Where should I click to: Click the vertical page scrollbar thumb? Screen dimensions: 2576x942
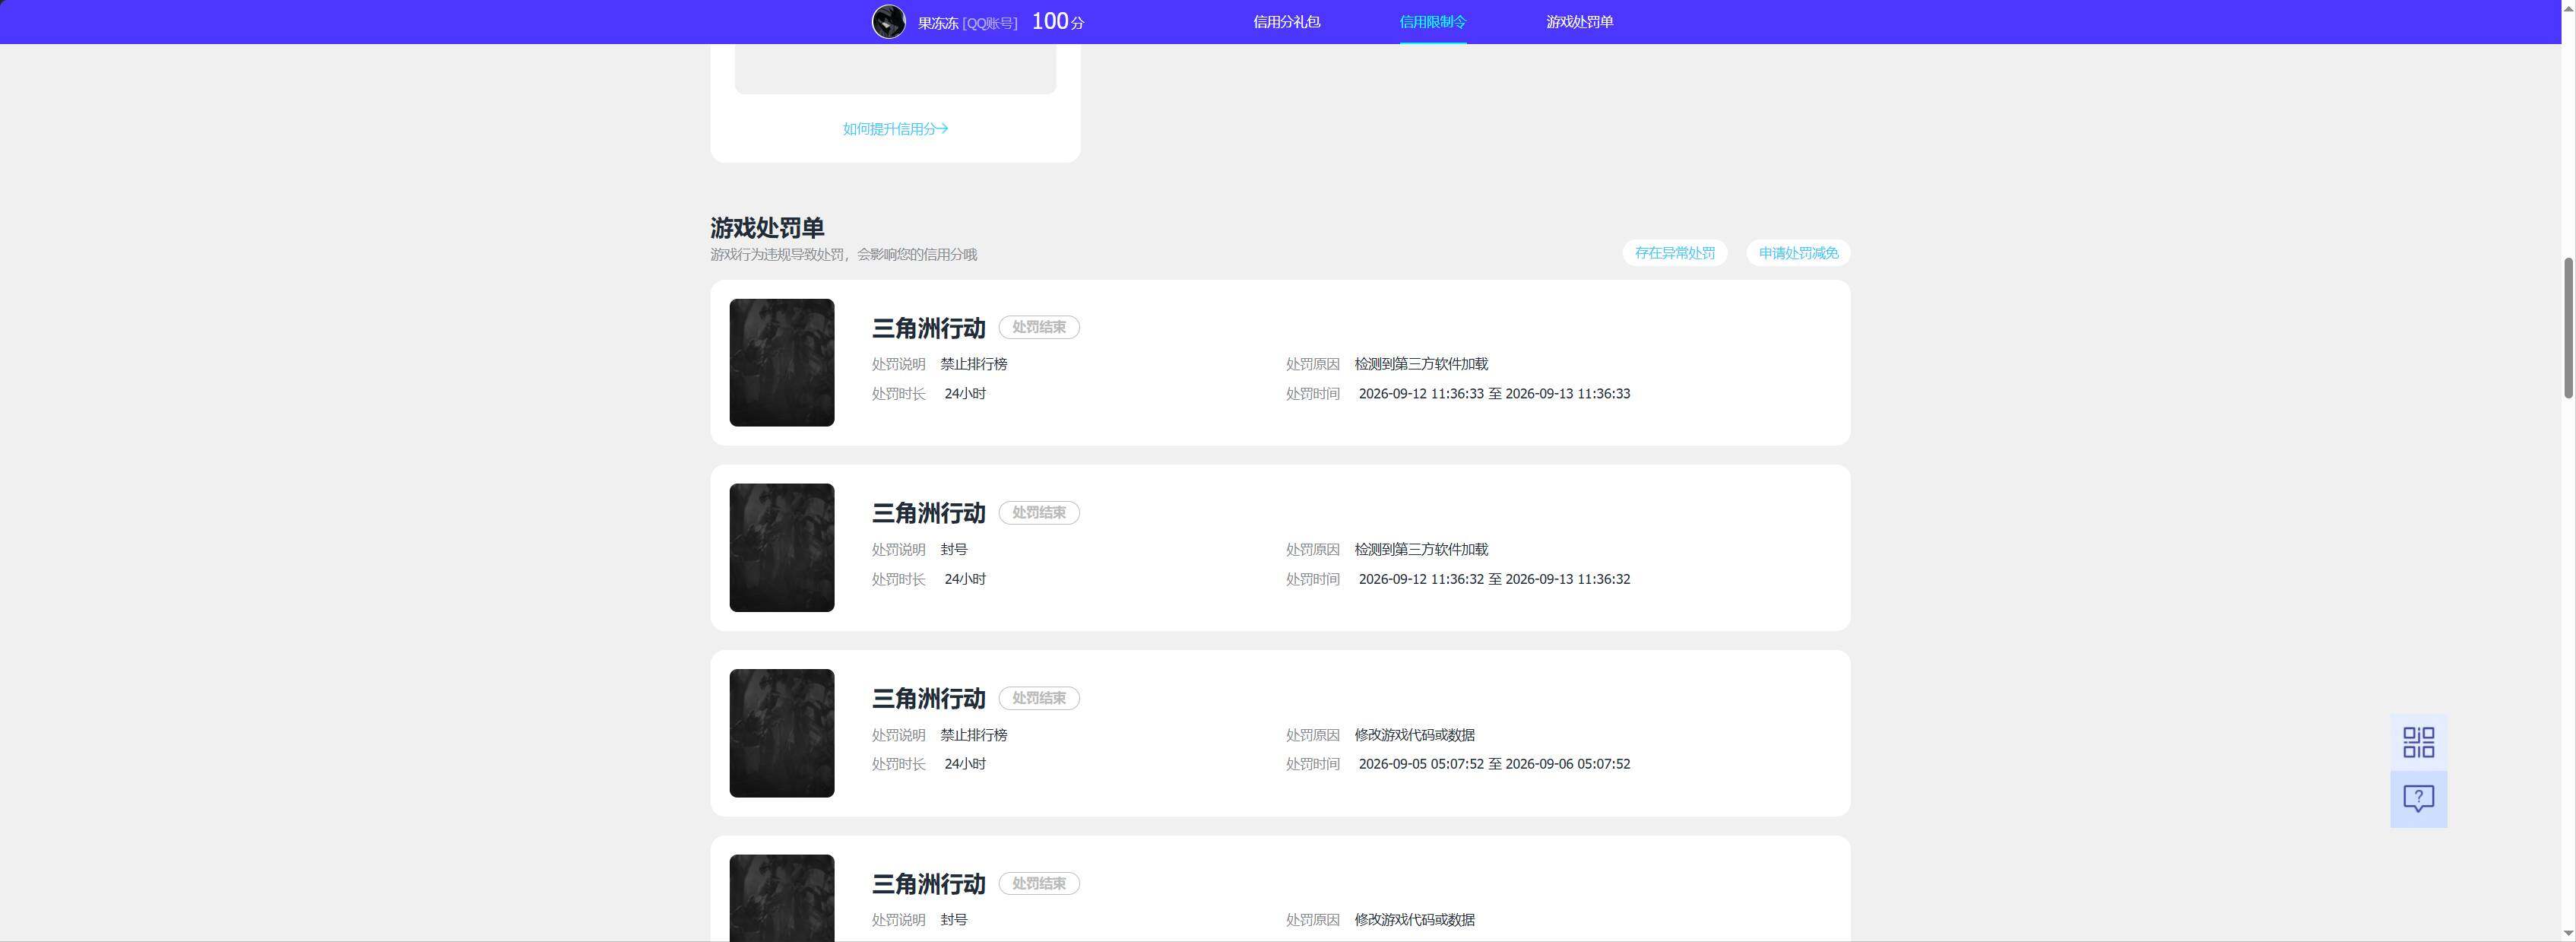point(2567,328)
